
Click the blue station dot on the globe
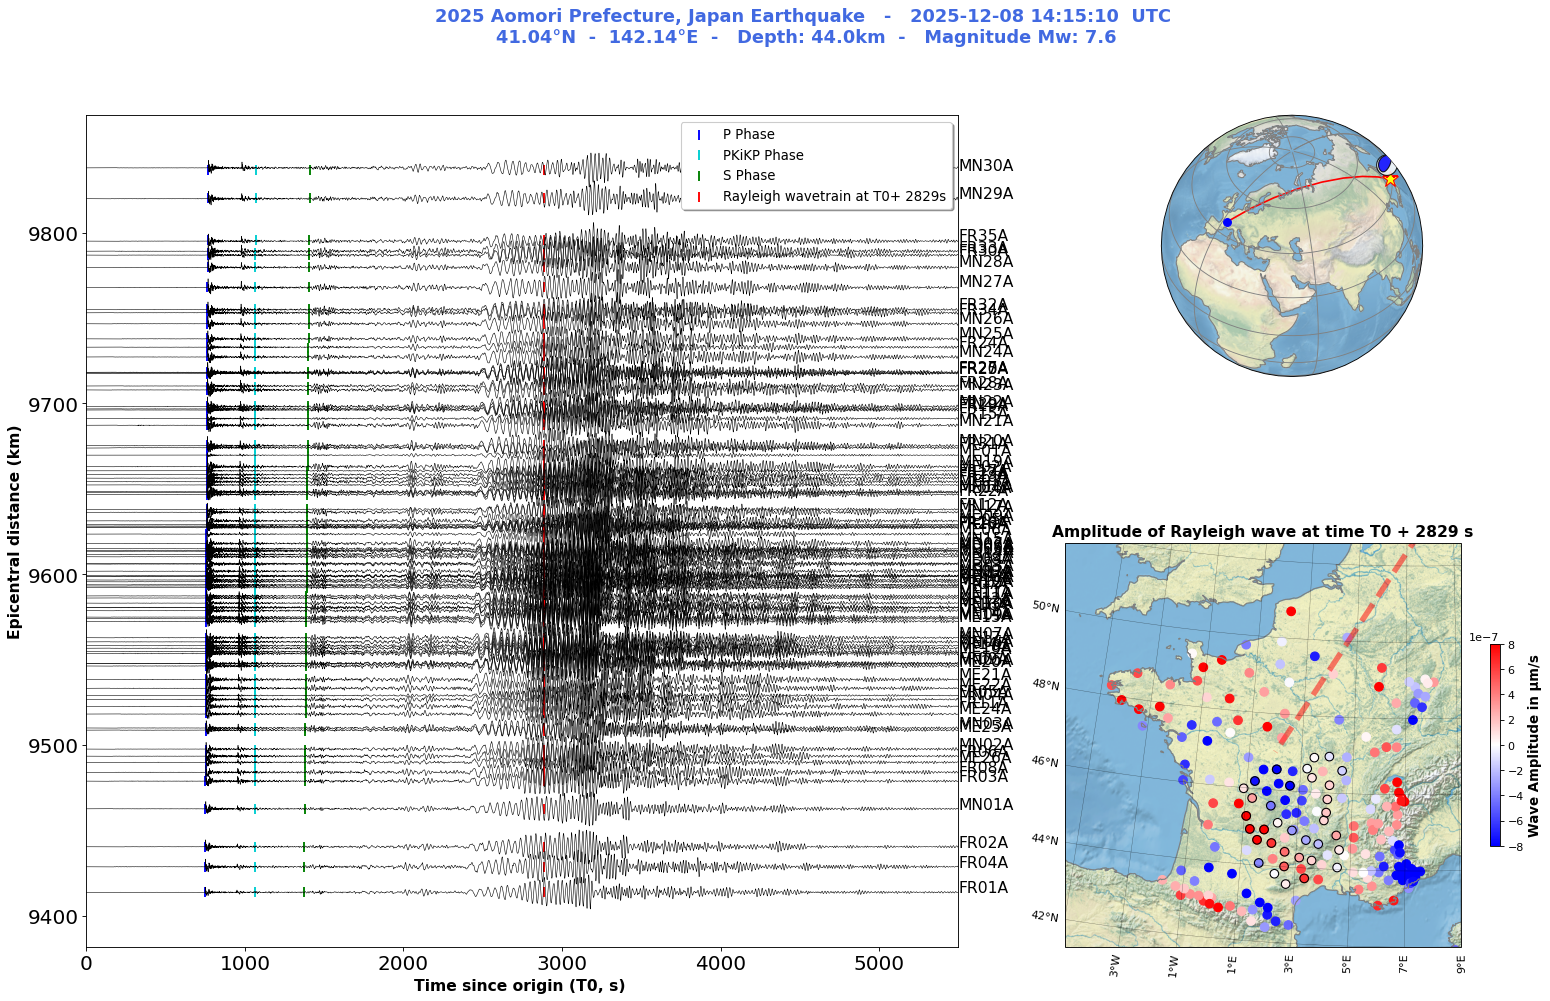pos(1227,222)
